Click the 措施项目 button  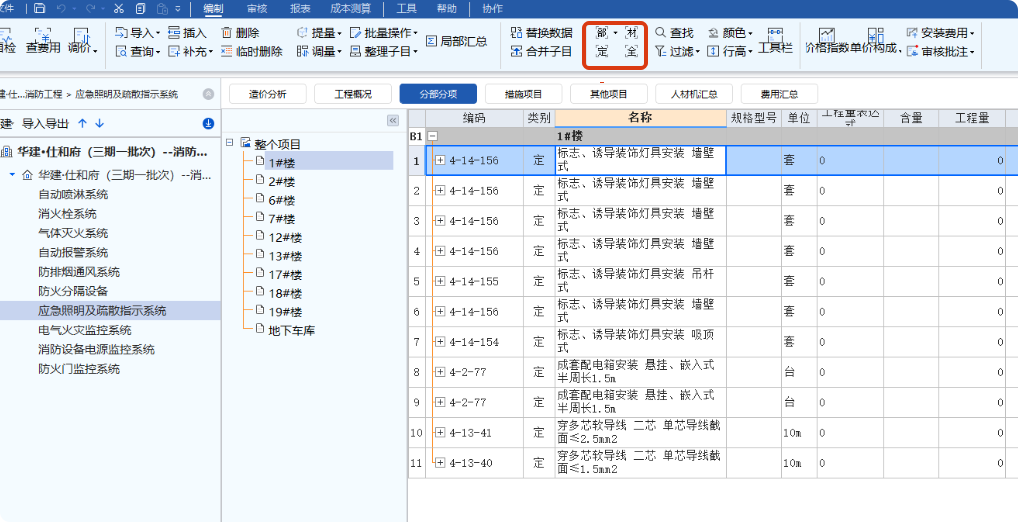(x=523, y=94)
